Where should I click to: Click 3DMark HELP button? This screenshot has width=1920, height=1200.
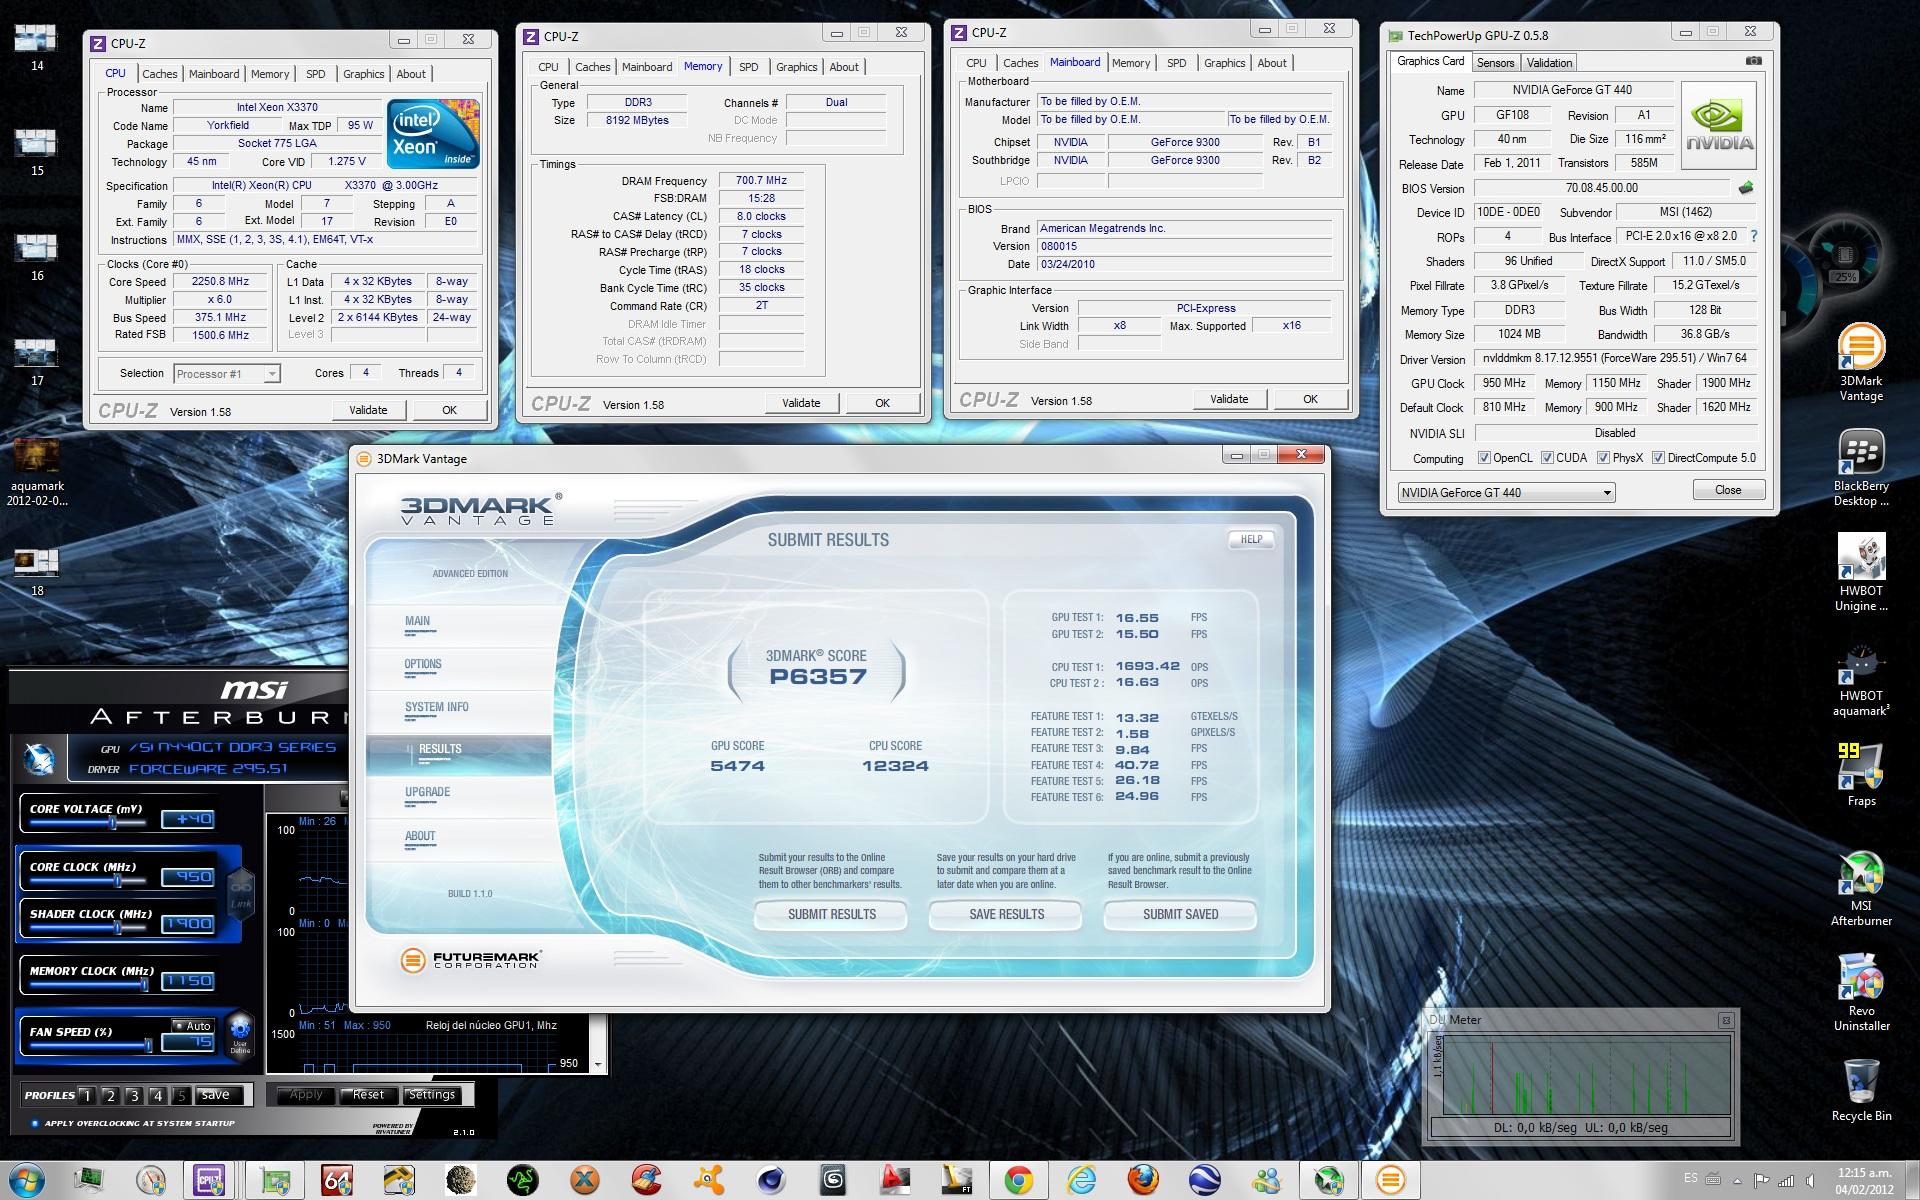pyautogui.click(x=1251, y=539)
